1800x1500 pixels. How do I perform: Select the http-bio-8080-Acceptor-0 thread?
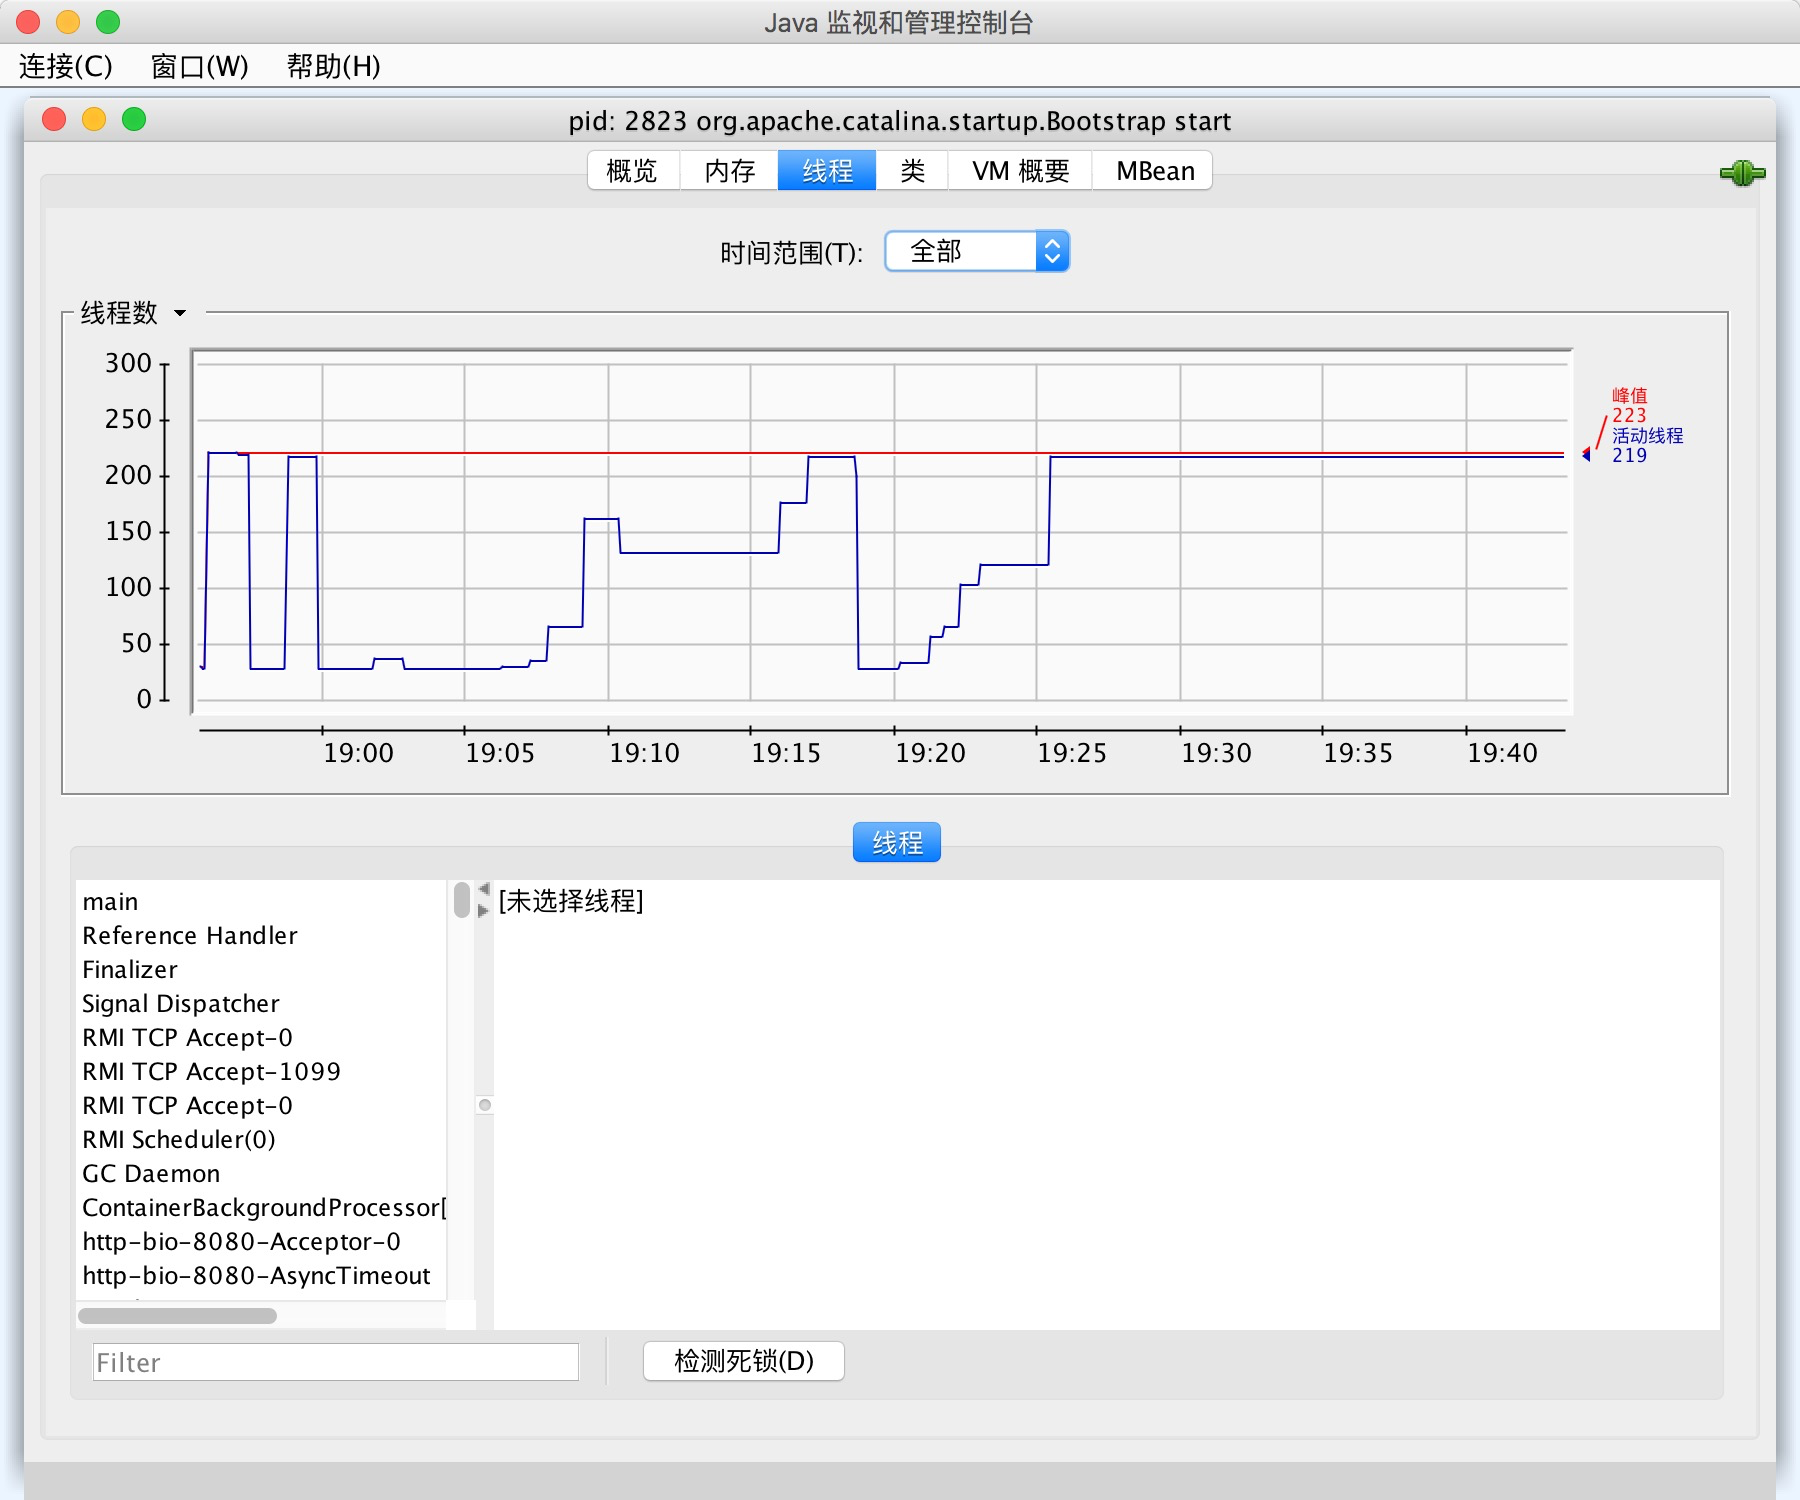coord(261,1242)
